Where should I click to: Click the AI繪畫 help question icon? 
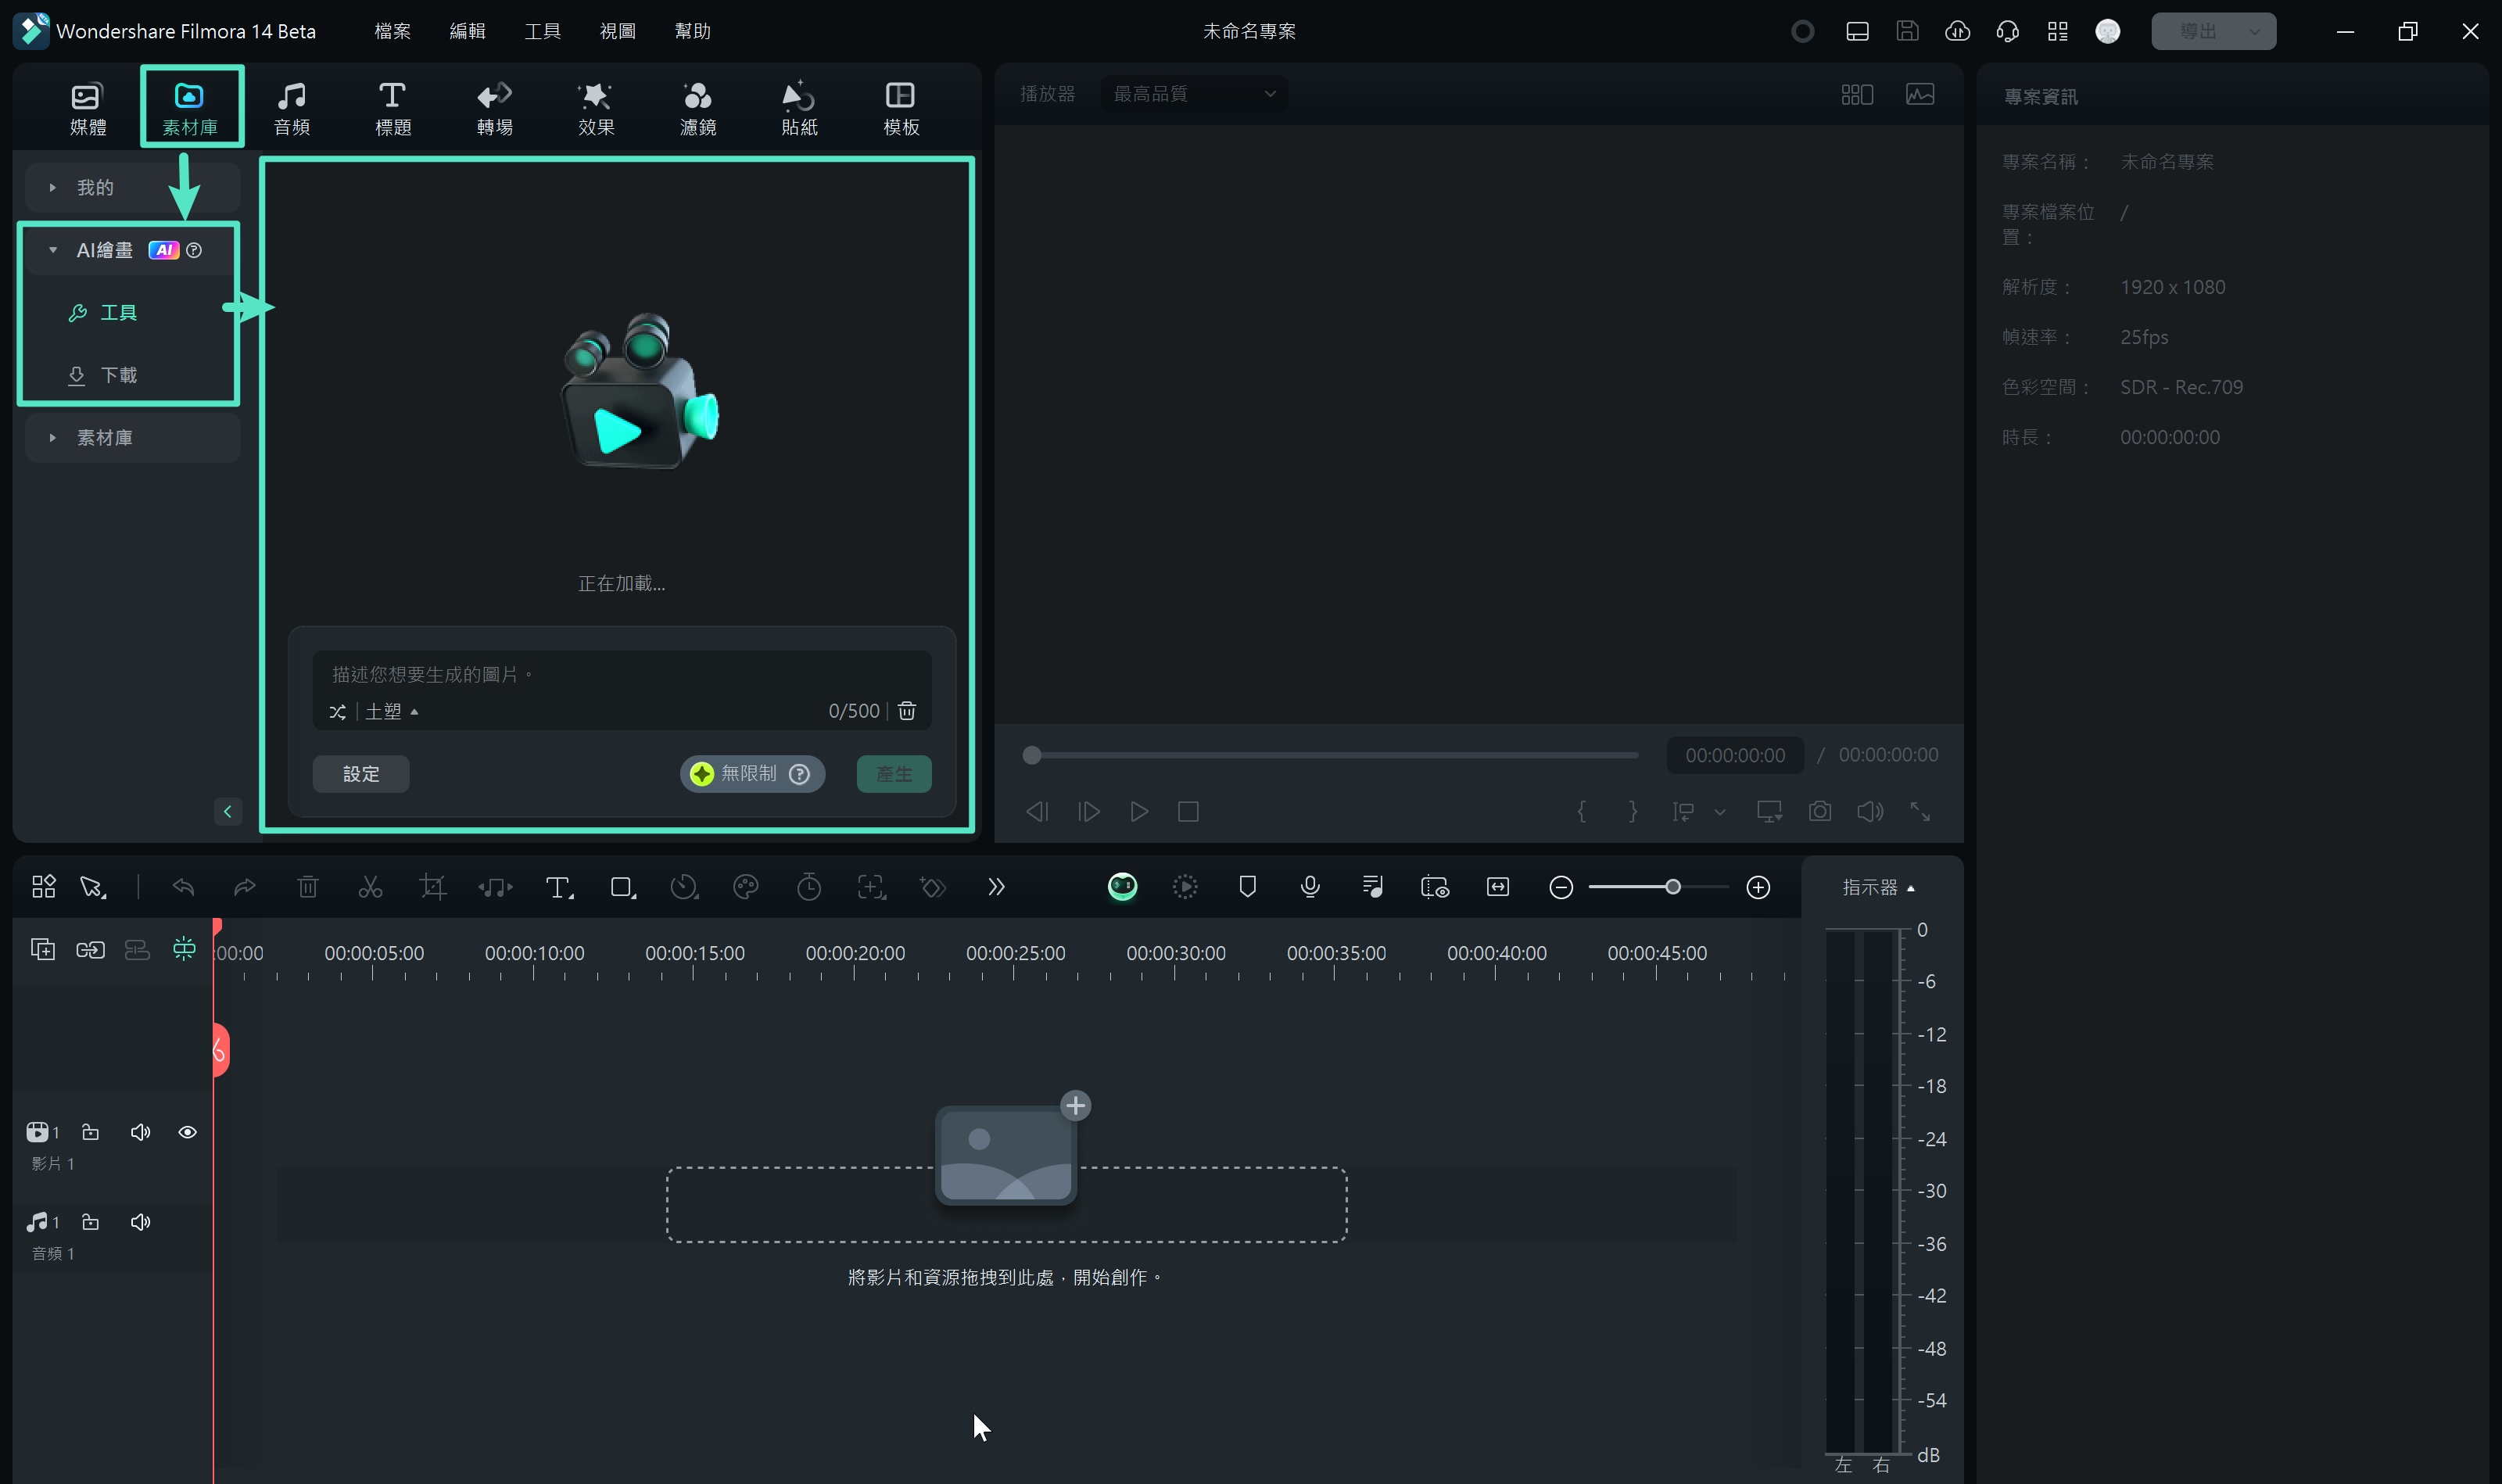(x=194, y=250)
